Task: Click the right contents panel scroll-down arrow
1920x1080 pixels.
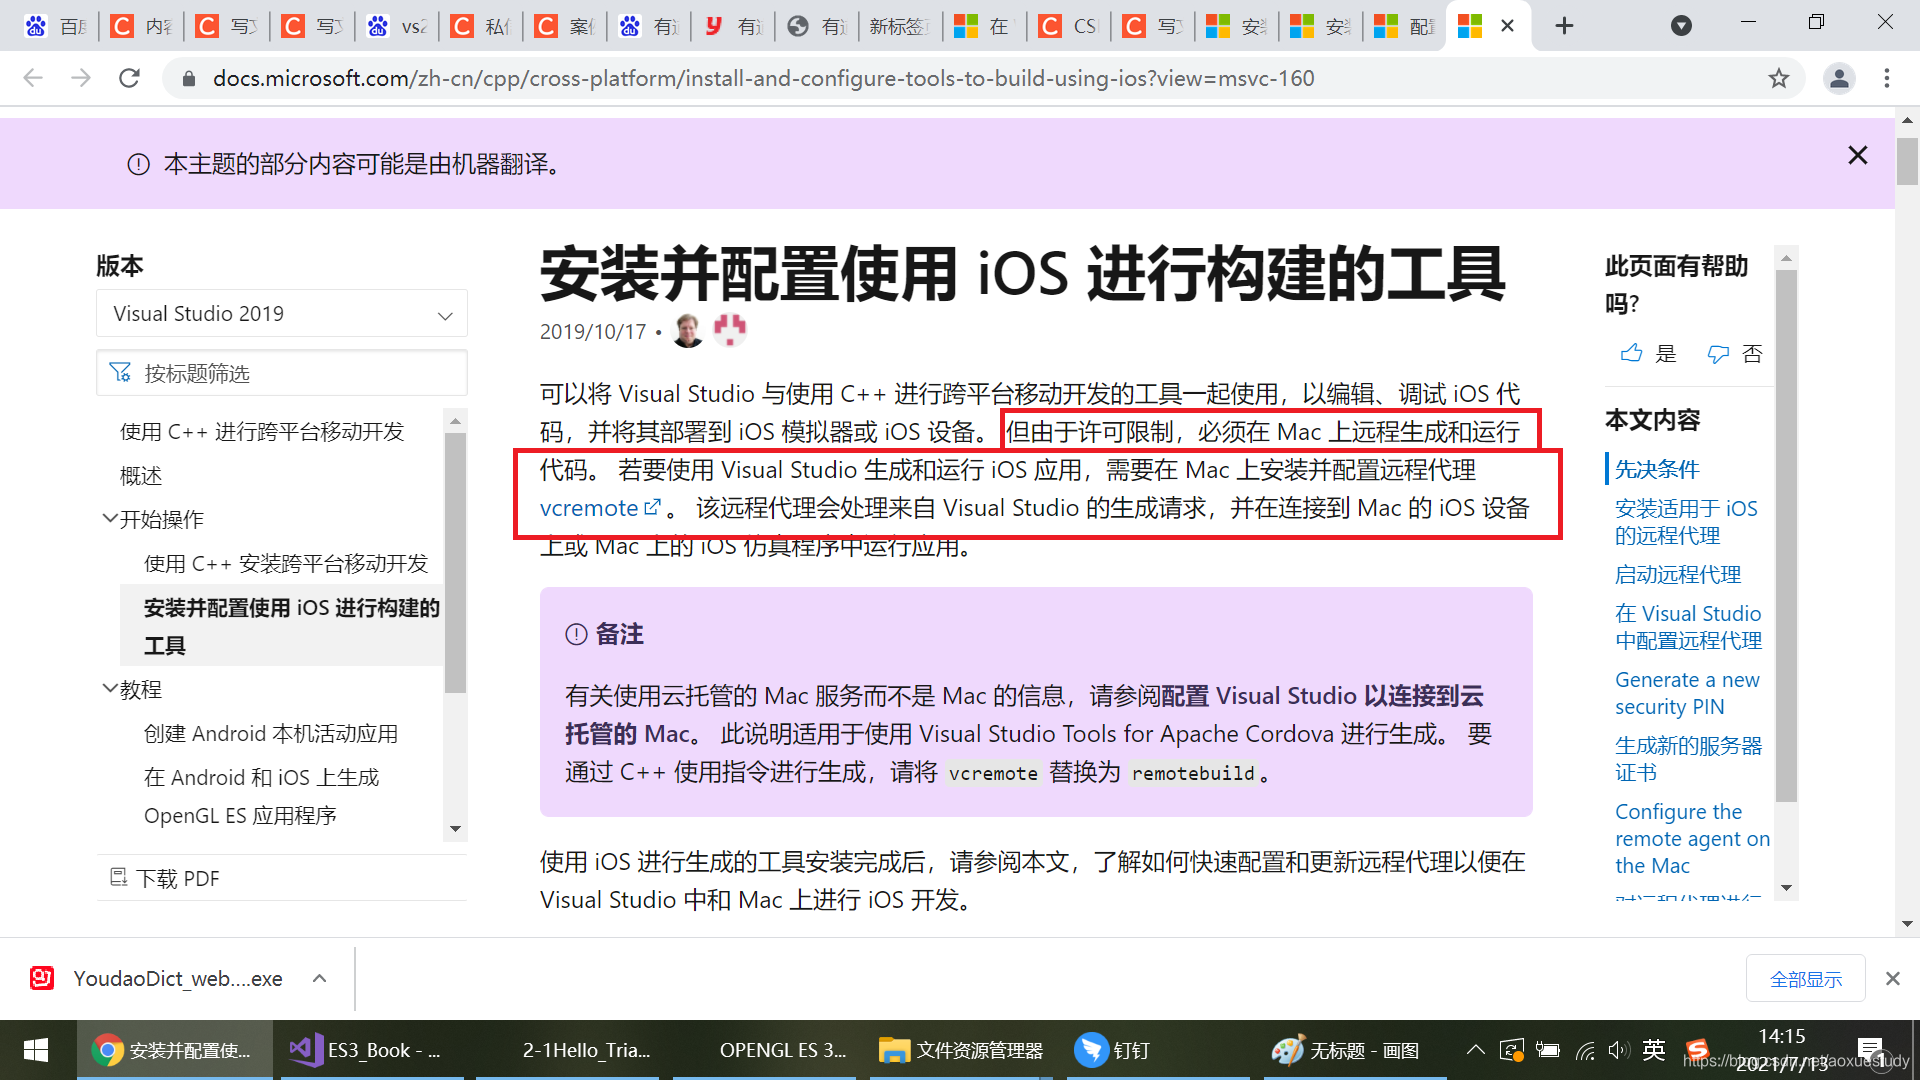Action: (1786, 888)
